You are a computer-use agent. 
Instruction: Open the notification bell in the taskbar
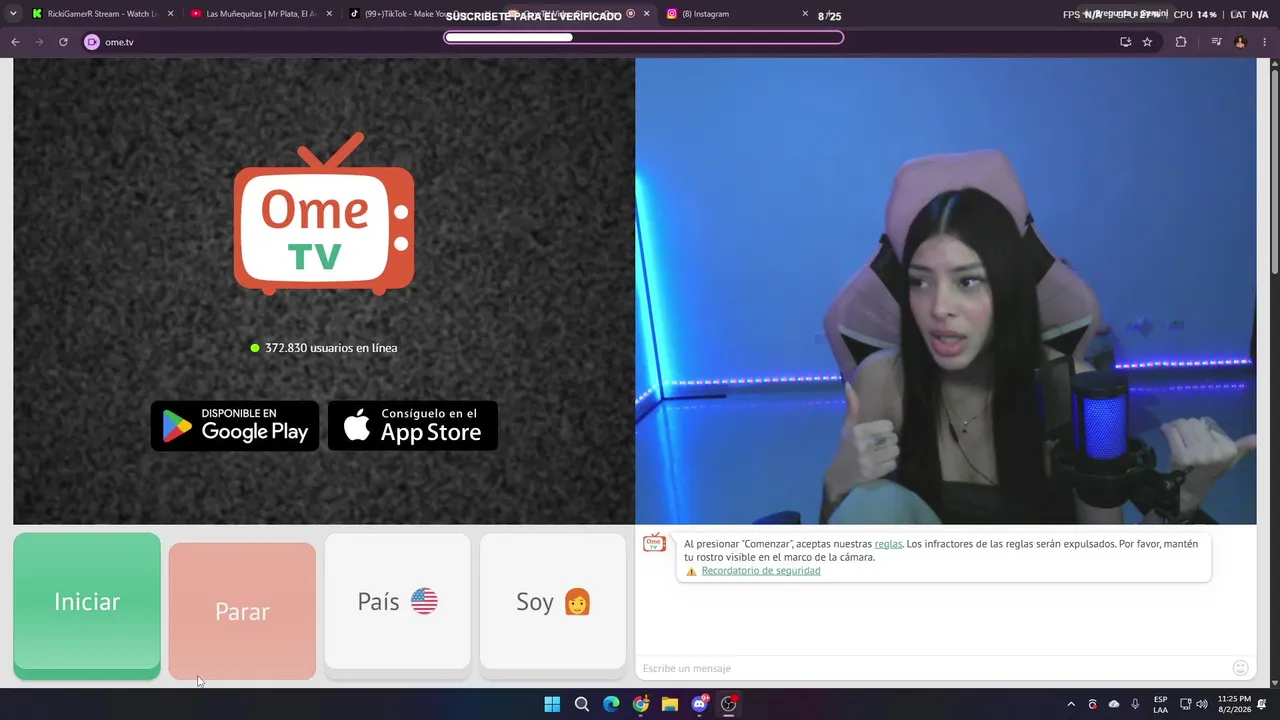(1262, 704)
